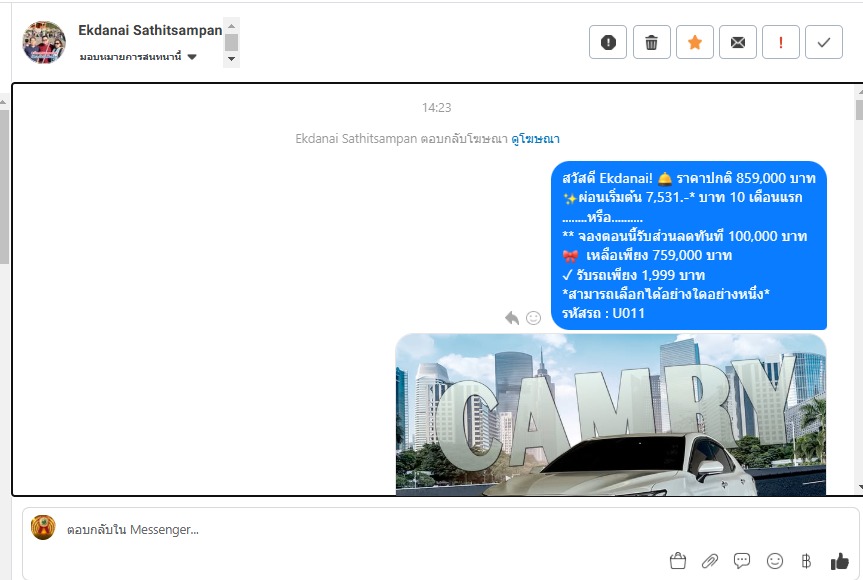The width and height of the screenshot is (863, 580).
Task: Open the baht payment request icon
Action: pyautogui.click(x=806, y=561)
